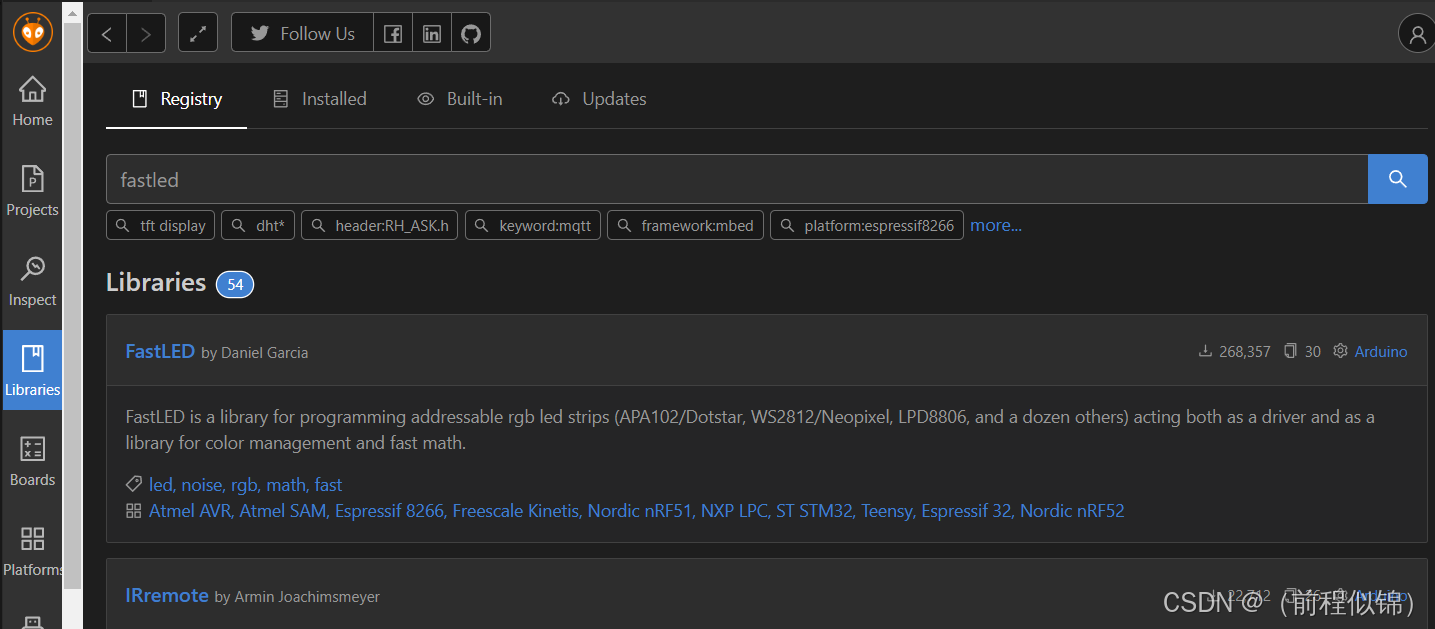Click the 'more...' search examples link
Screen dimensions: 1435x629
pos(996,226)
